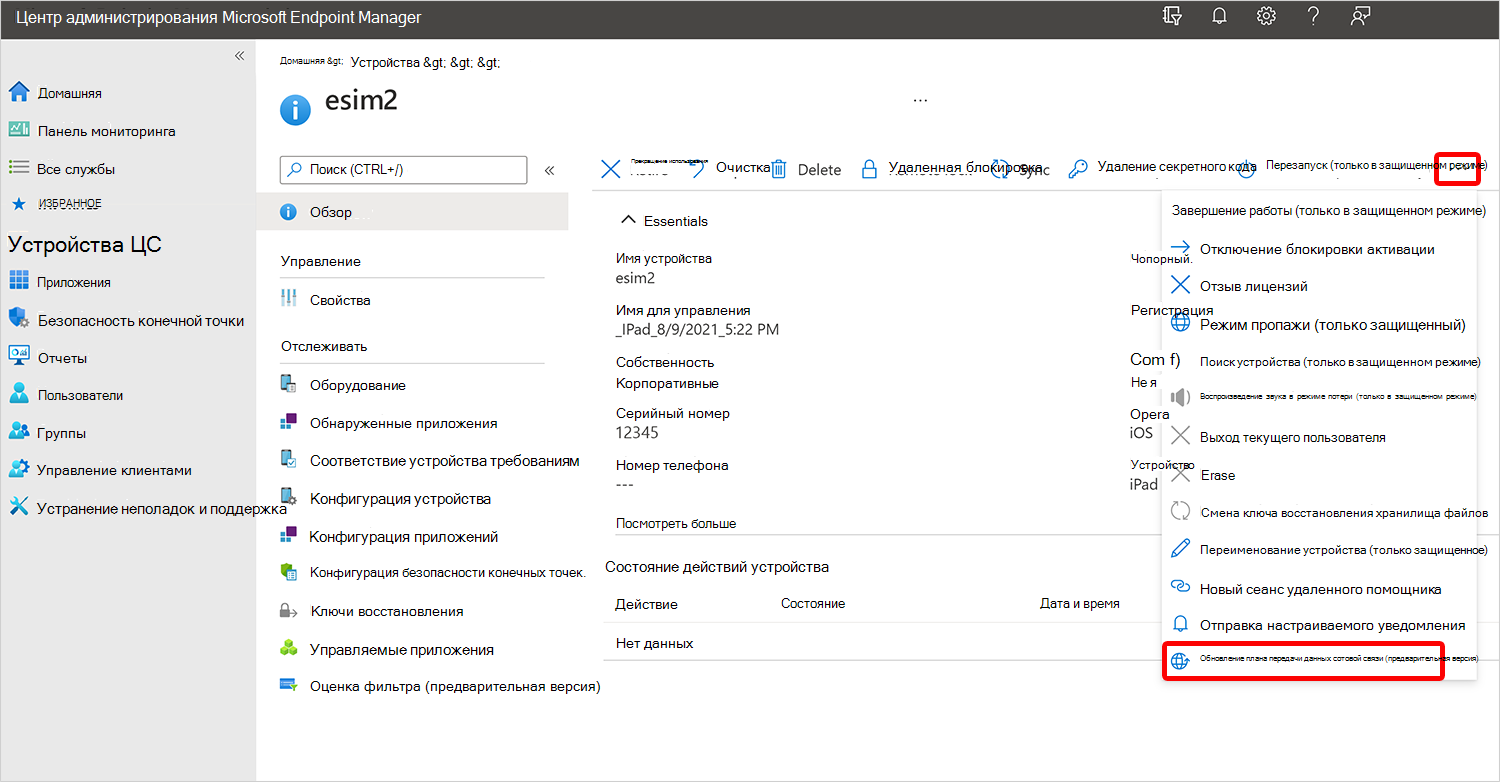Click the key icon for Удаление секретного кода
This screenshot has width=1500, height=782.
tap(1078, 169)
